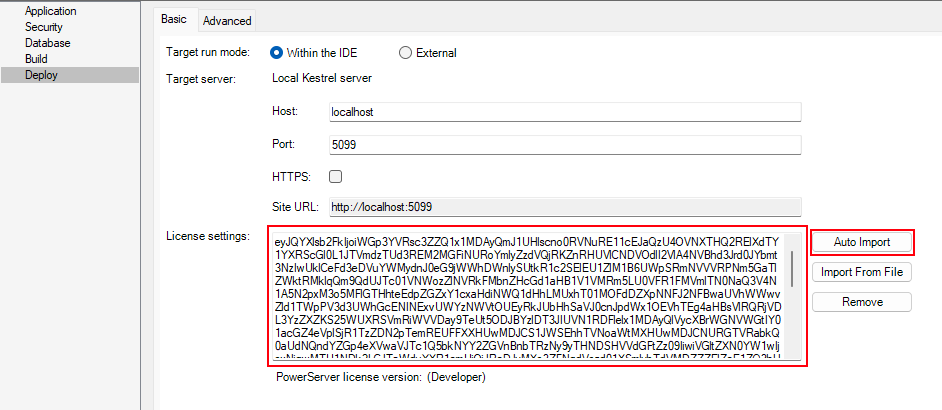Select the External run mode option
Image resolution: width=942 pixels, height=410 pixels.
click(x=406, y=53)
